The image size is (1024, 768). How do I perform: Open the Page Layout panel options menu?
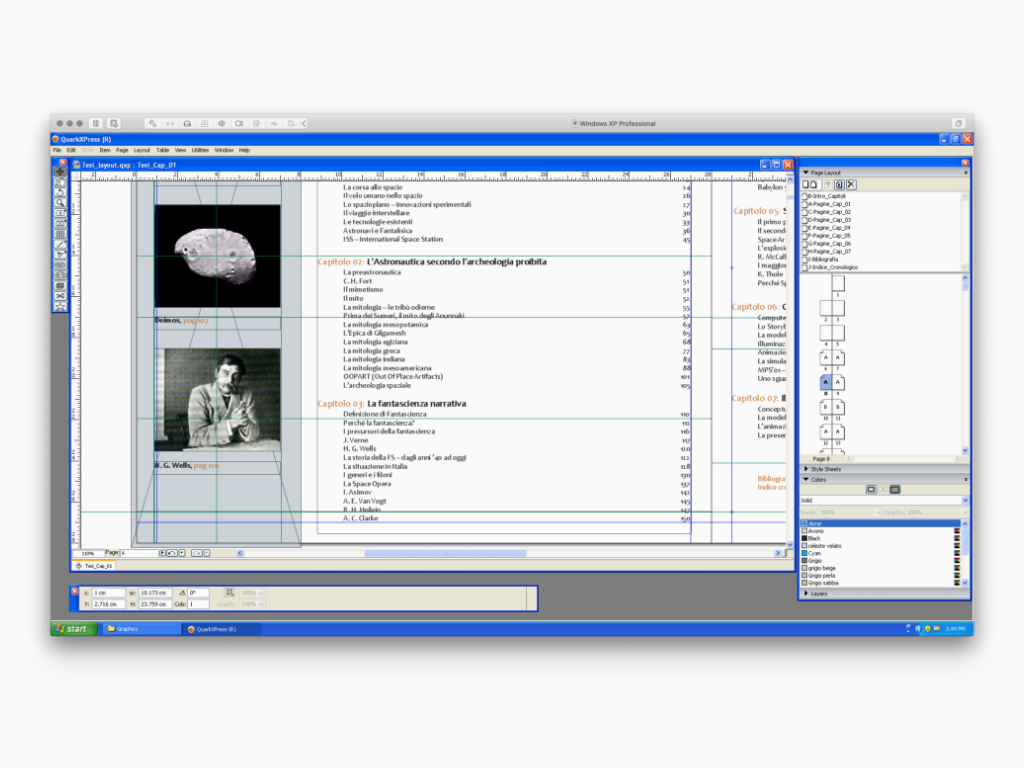966,172
